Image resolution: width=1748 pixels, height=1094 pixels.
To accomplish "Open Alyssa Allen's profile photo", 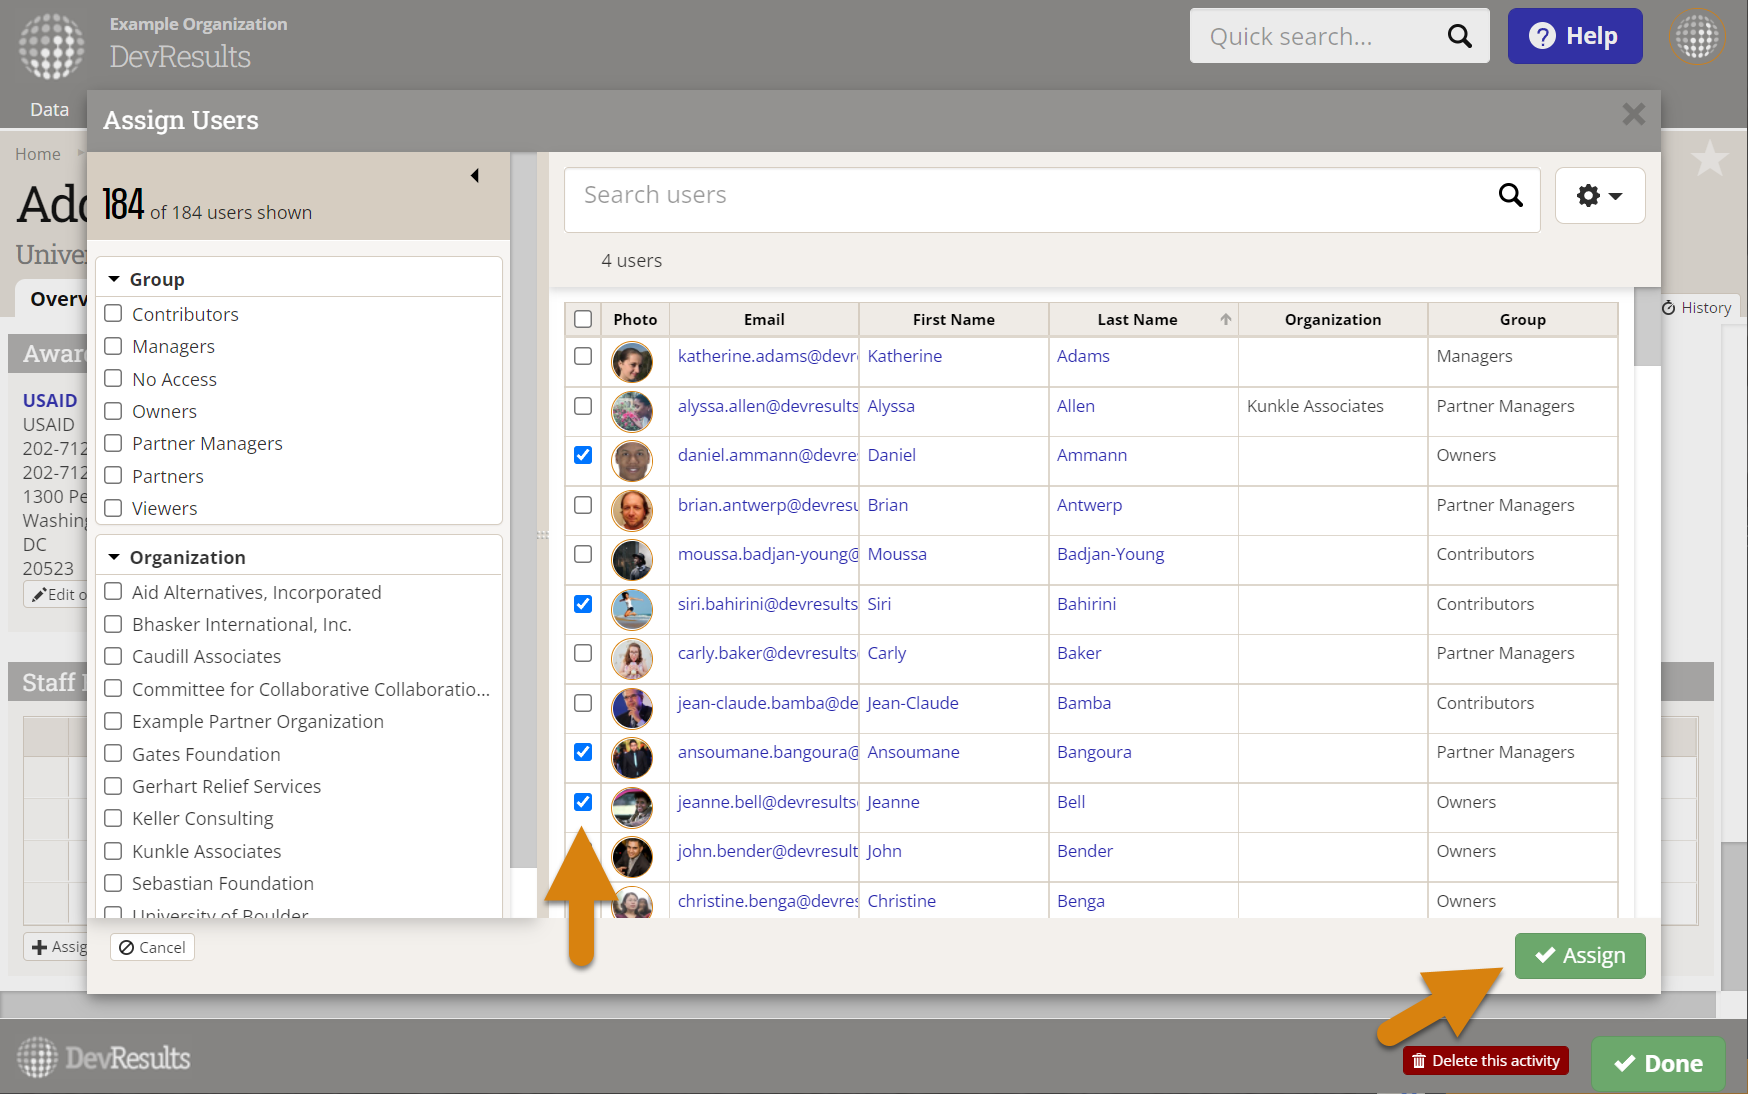I will 632,411.
